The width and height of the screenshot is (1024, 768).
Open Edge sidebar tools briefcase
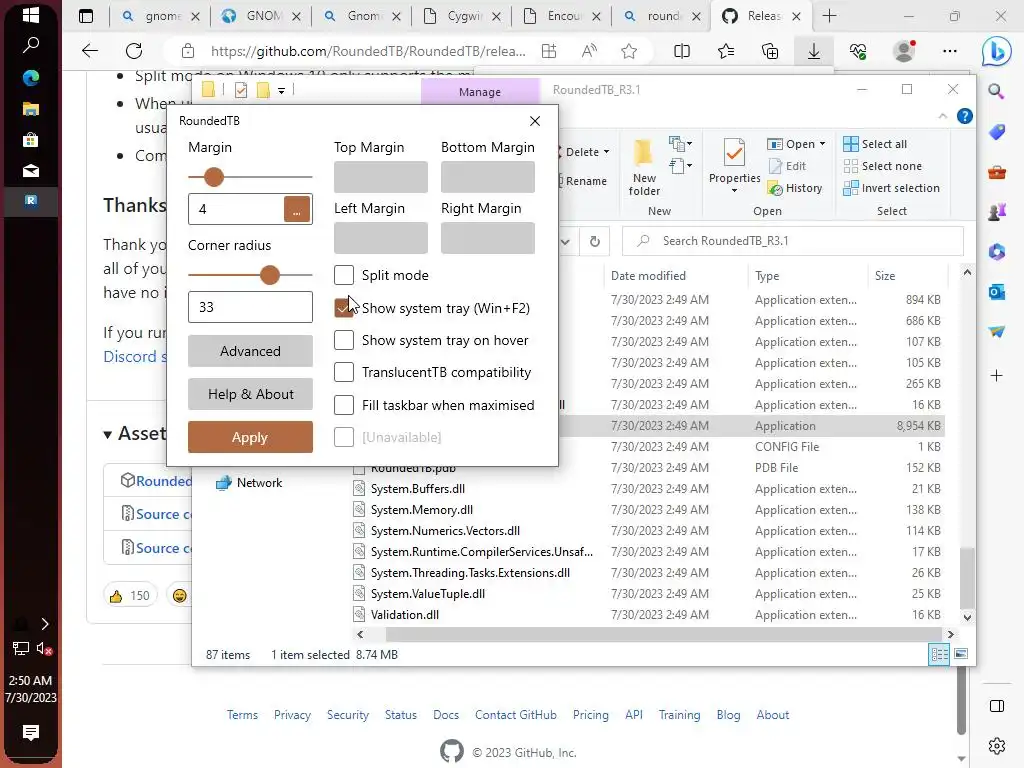(997, 172)
